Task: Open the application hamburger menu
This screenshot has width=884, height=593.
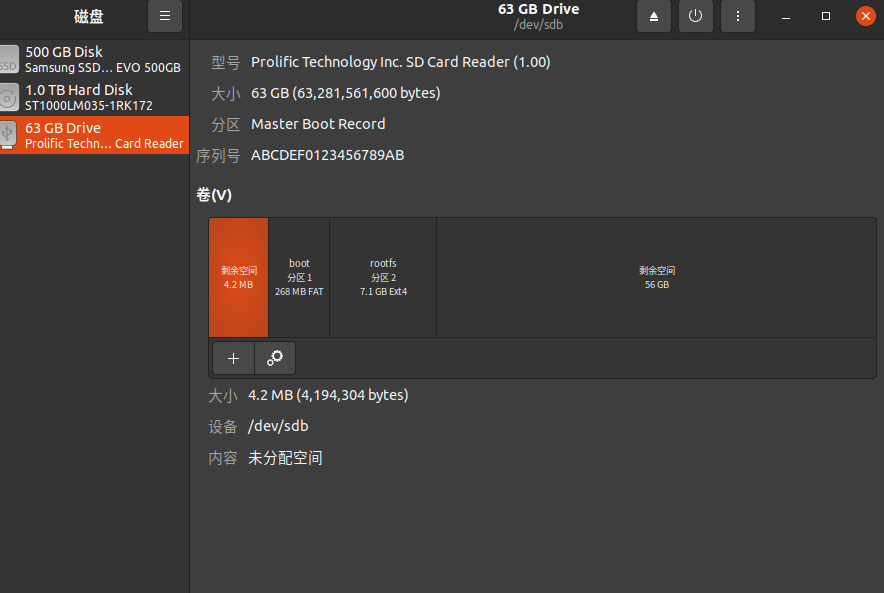Action: tap(165, 16)
